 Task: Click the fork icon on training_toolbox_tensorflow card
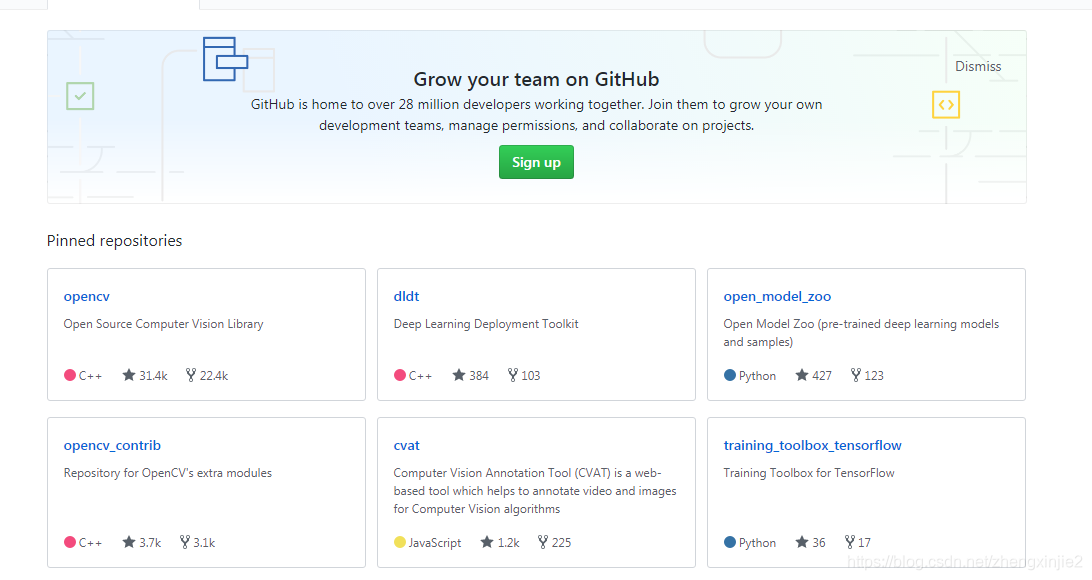click(x=850, y=542)
